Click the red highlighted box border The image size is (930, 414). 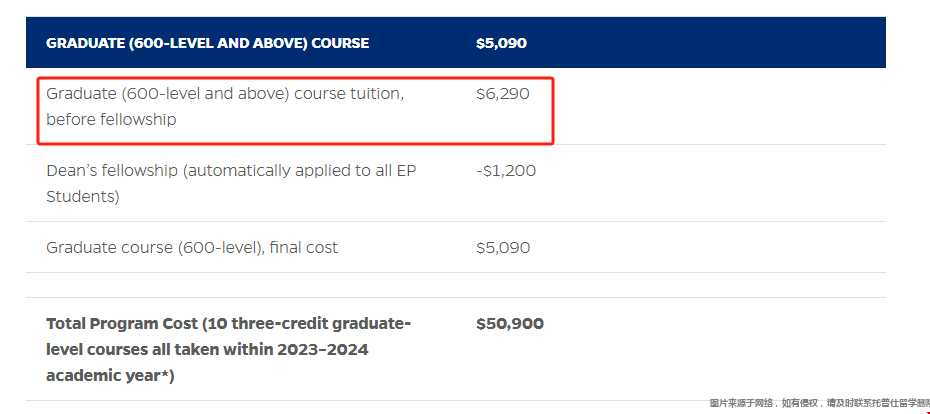[x=295, y=78]
